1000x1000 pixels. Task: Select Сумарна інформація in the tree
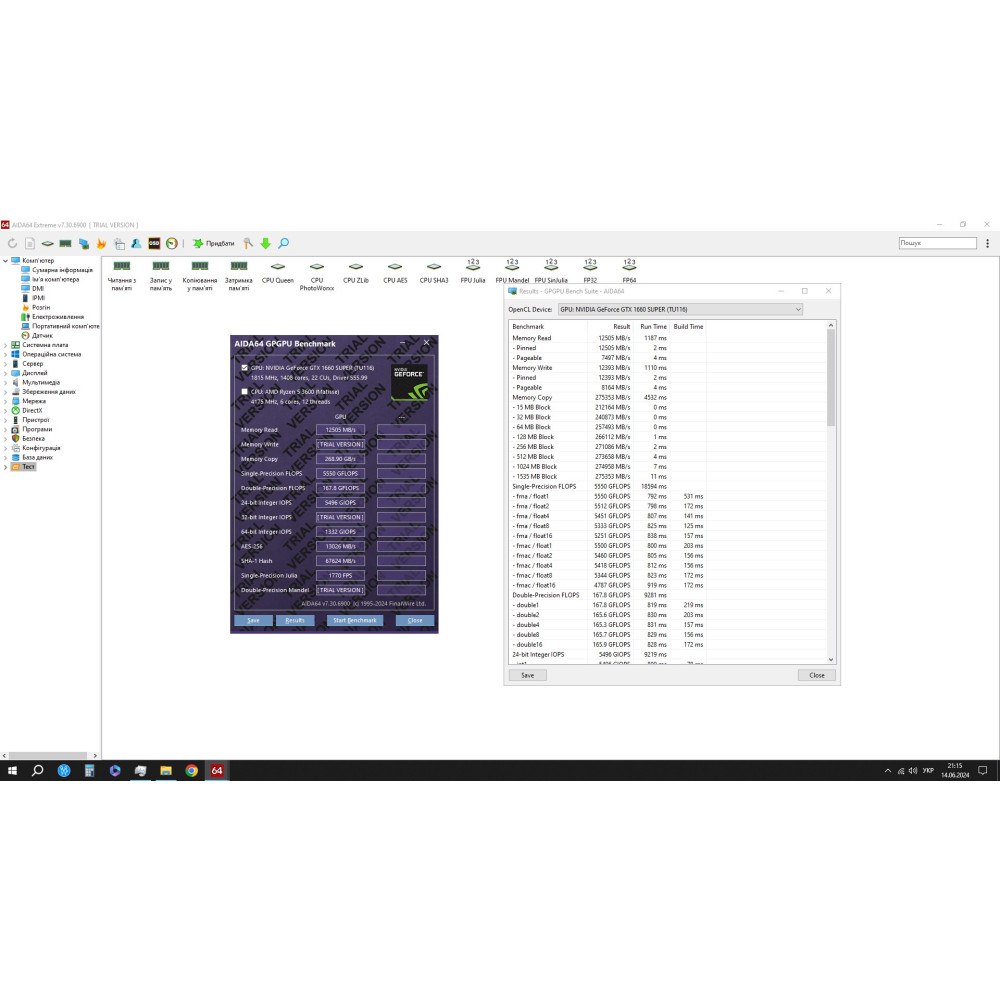[x=62, y=270]
